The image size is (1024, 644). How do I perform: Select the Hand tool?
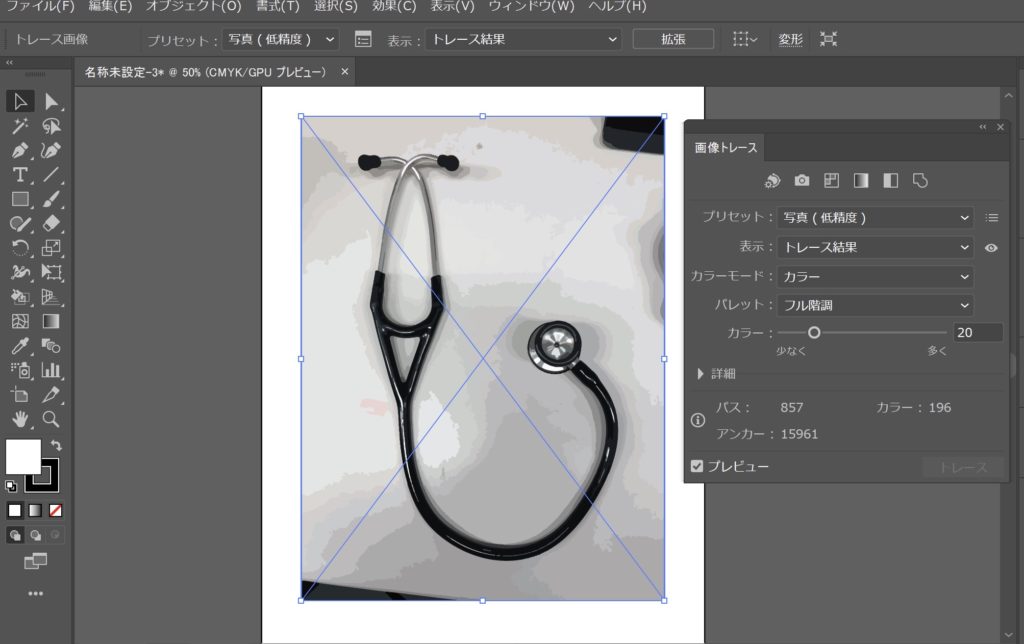[x=20, y=419]
